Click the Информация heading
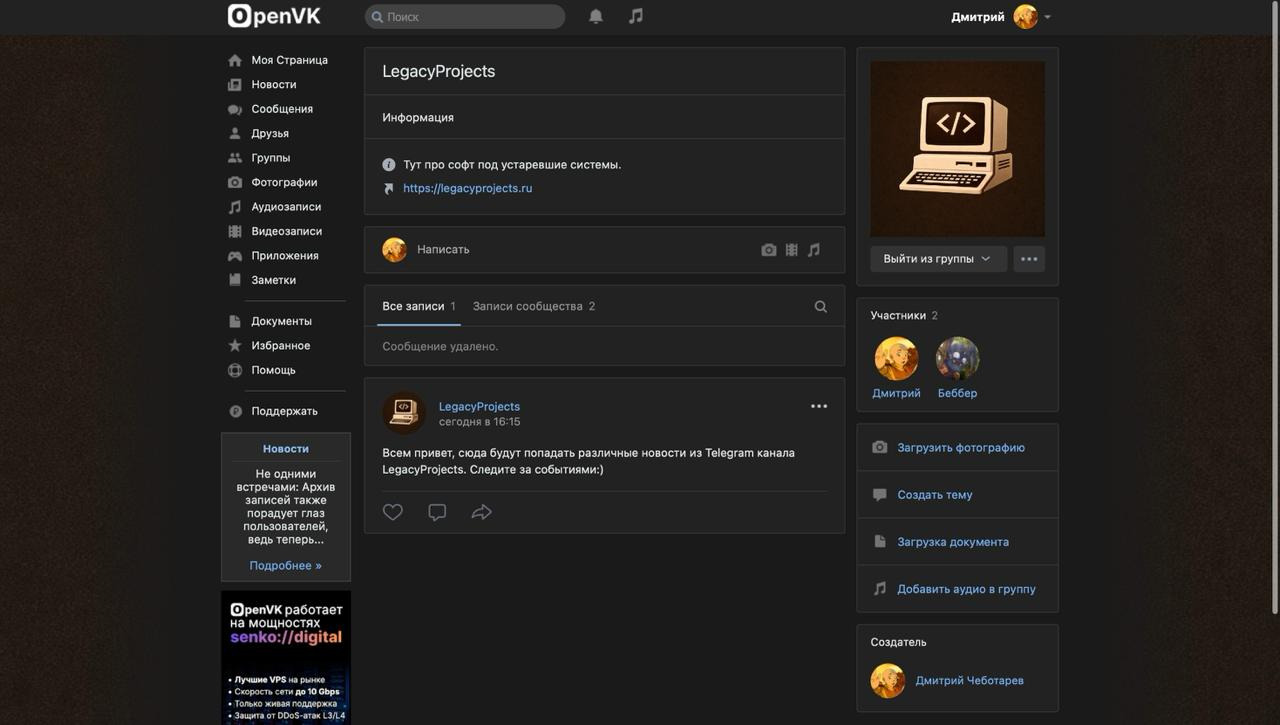This screenshot has height=725, width=1280. [x=418, y=118]
